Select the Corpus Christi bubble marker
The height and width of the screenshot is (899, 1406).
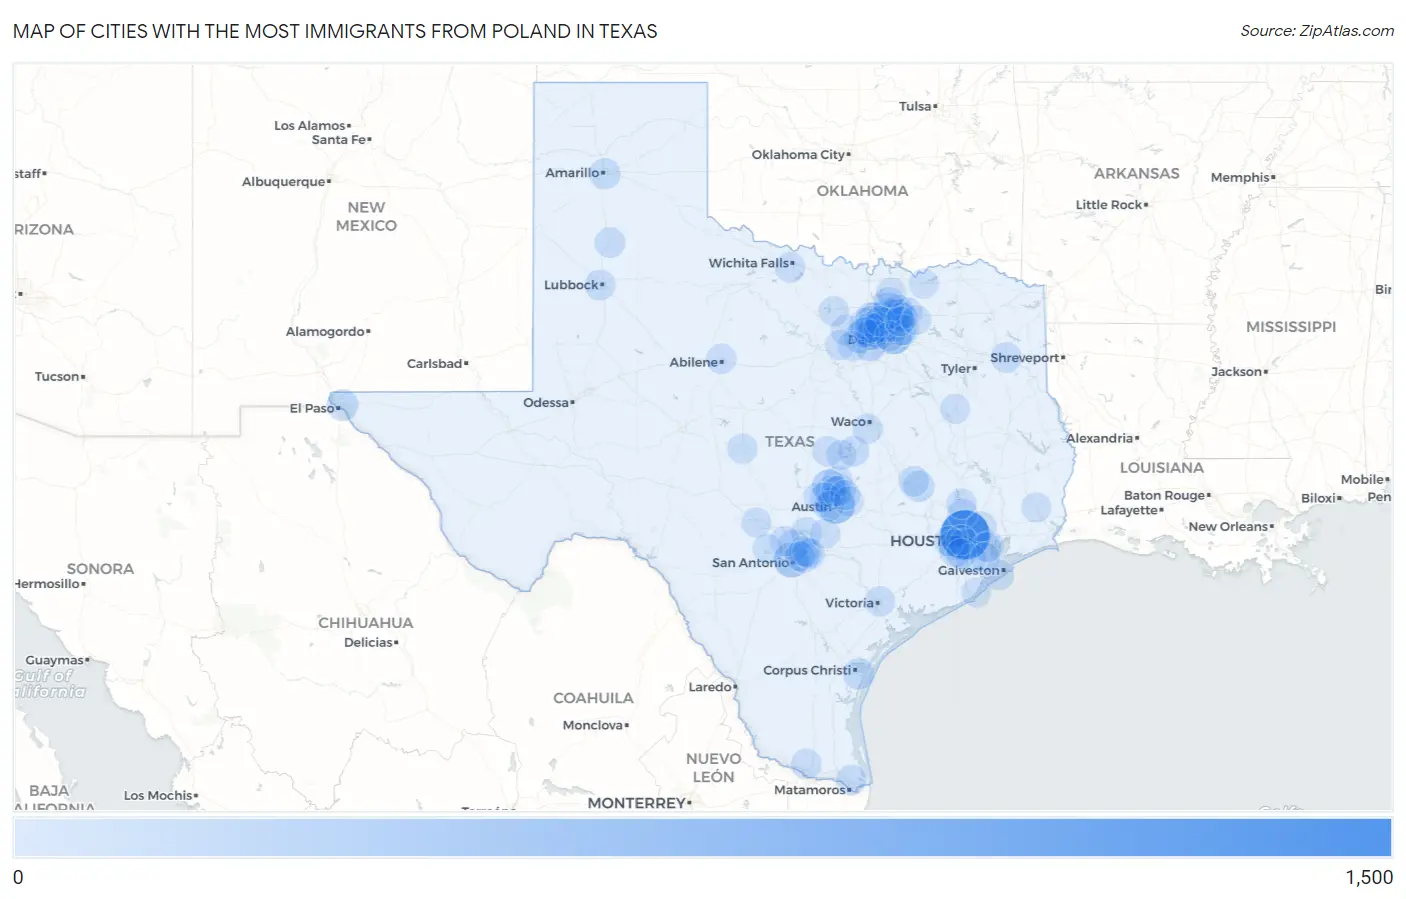pyautogui.click(x=858, y=672)
